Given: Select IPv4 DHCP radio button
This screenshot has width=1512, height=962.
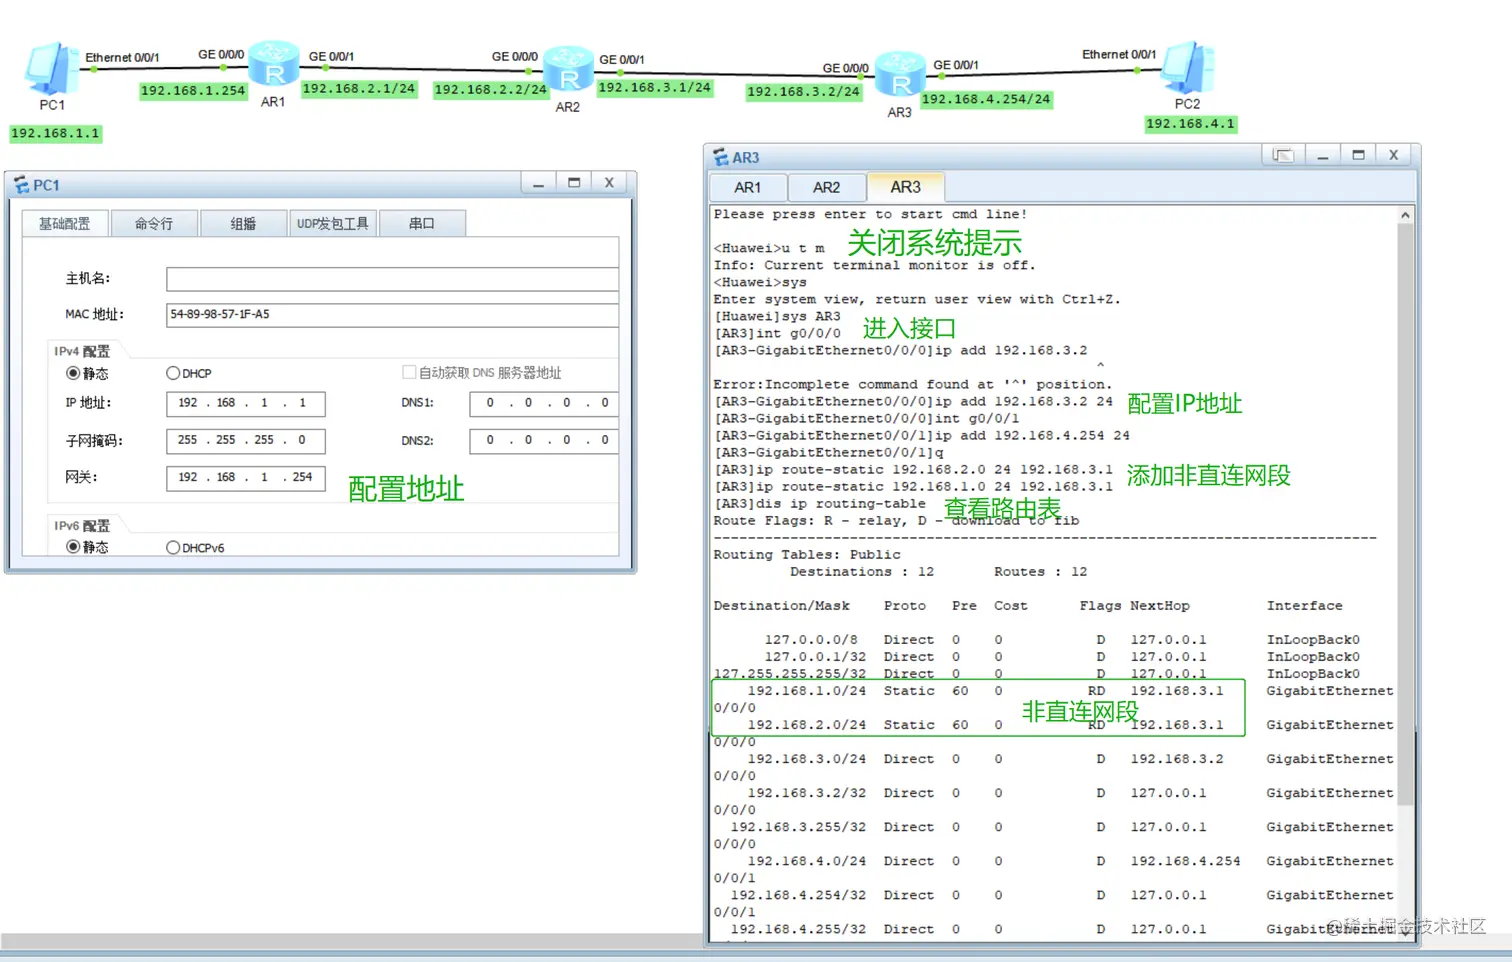Looking at the screenshot, I should pos(173,373).
